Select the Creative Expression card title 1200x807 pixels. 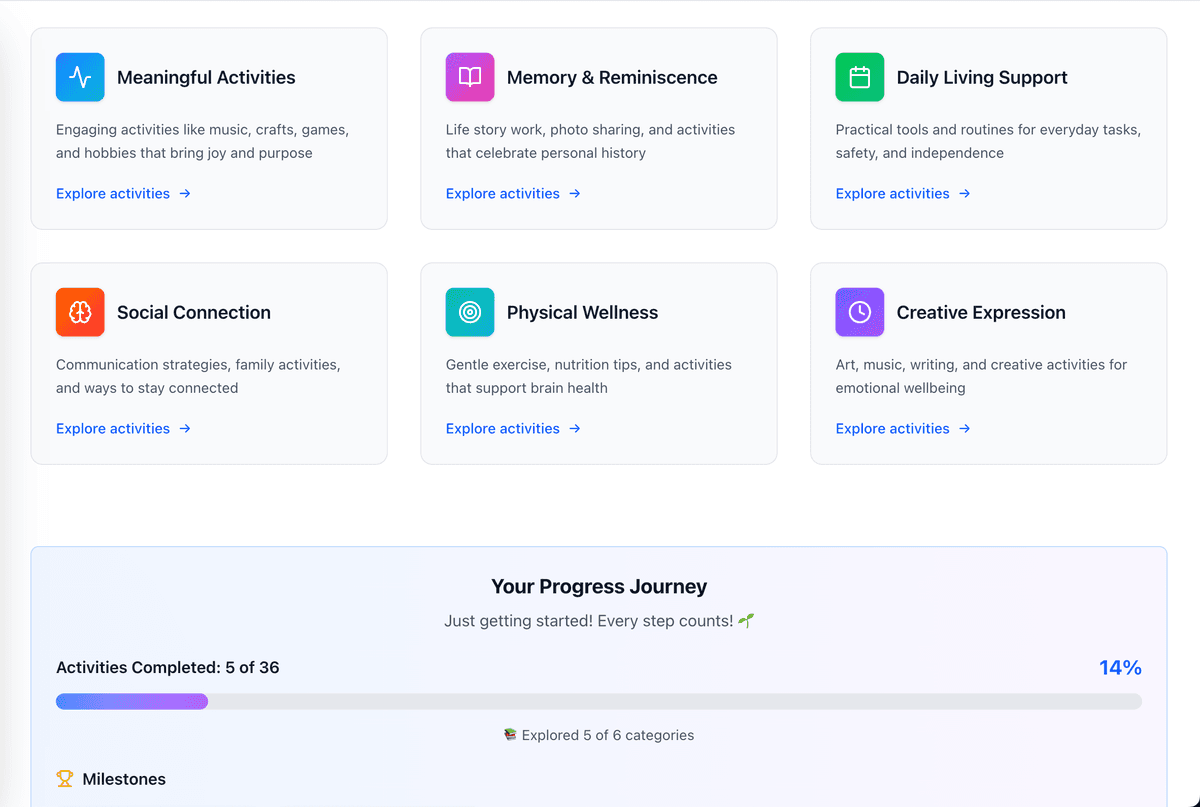pos(981,313)
